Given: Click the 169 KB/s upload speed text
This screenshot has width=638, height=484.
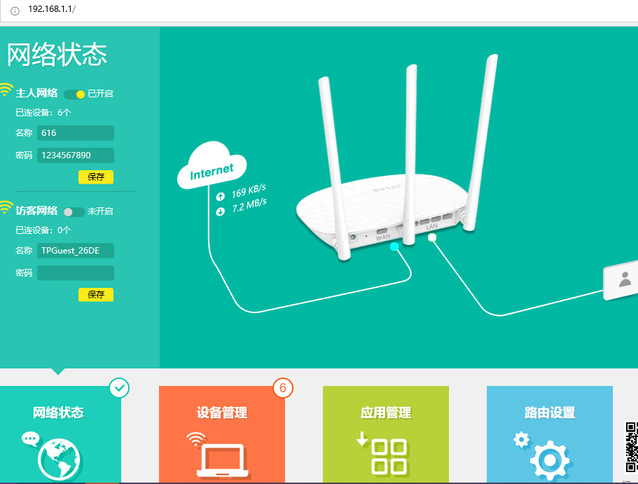Looking at the screenshot, I should pyautogui.click(x=249, y=191).
